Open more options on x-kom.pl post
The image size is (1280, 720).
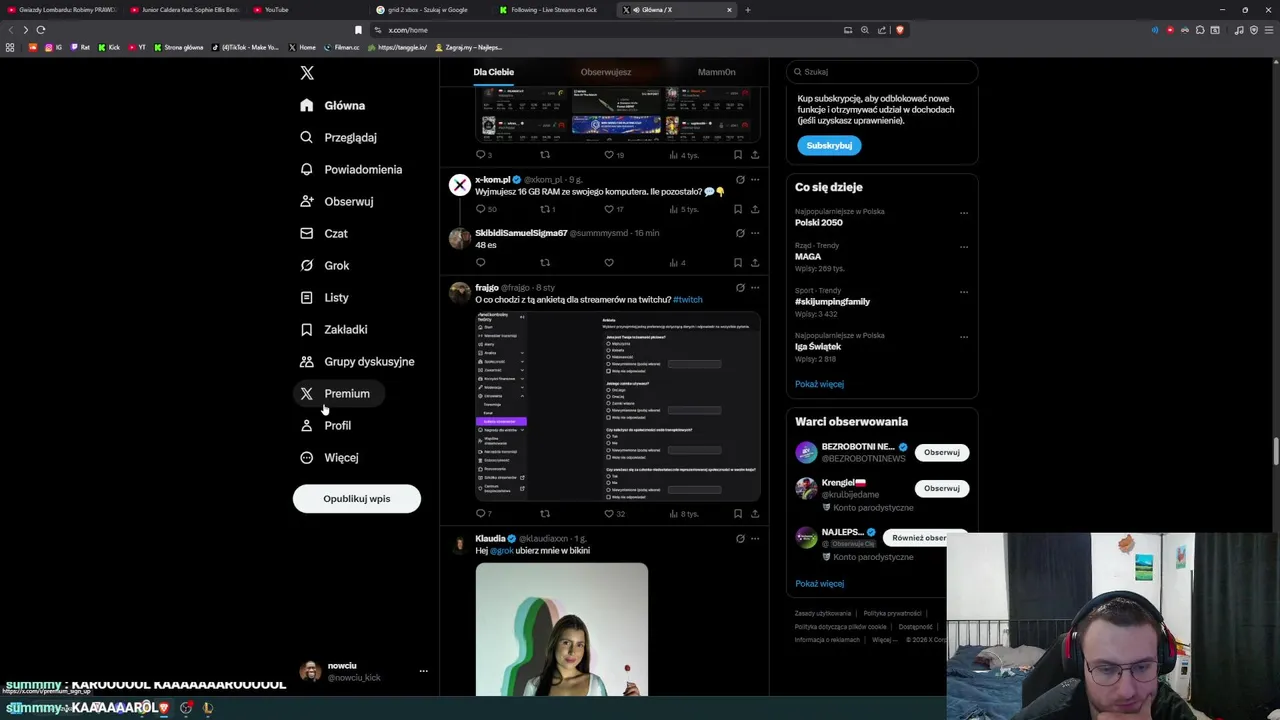[x=755, y=180]
